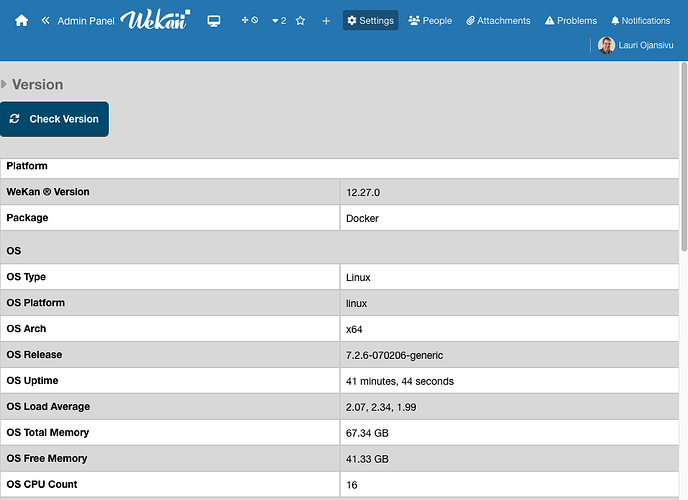This screenshot has height=500, width=688.
Task: Select the OS Arch value x64
Action: tap(354, 329)
